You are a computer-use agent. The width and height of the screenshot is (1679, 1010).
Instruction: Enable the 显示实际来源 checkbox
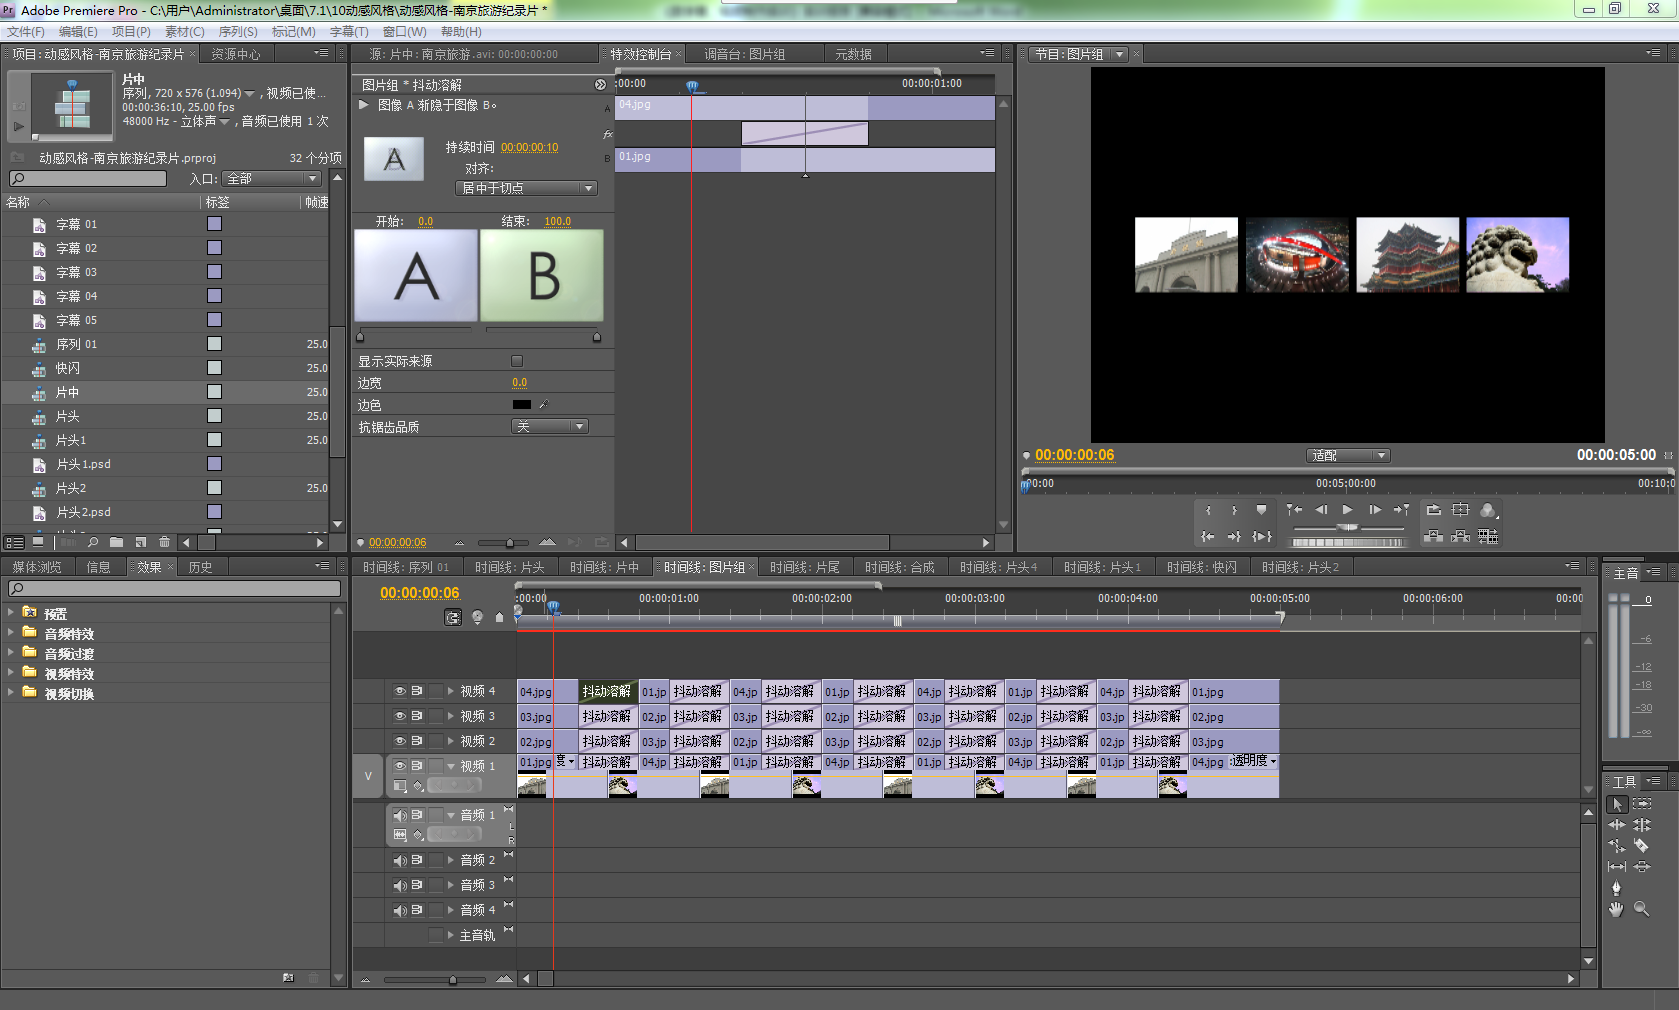point(517,361)
